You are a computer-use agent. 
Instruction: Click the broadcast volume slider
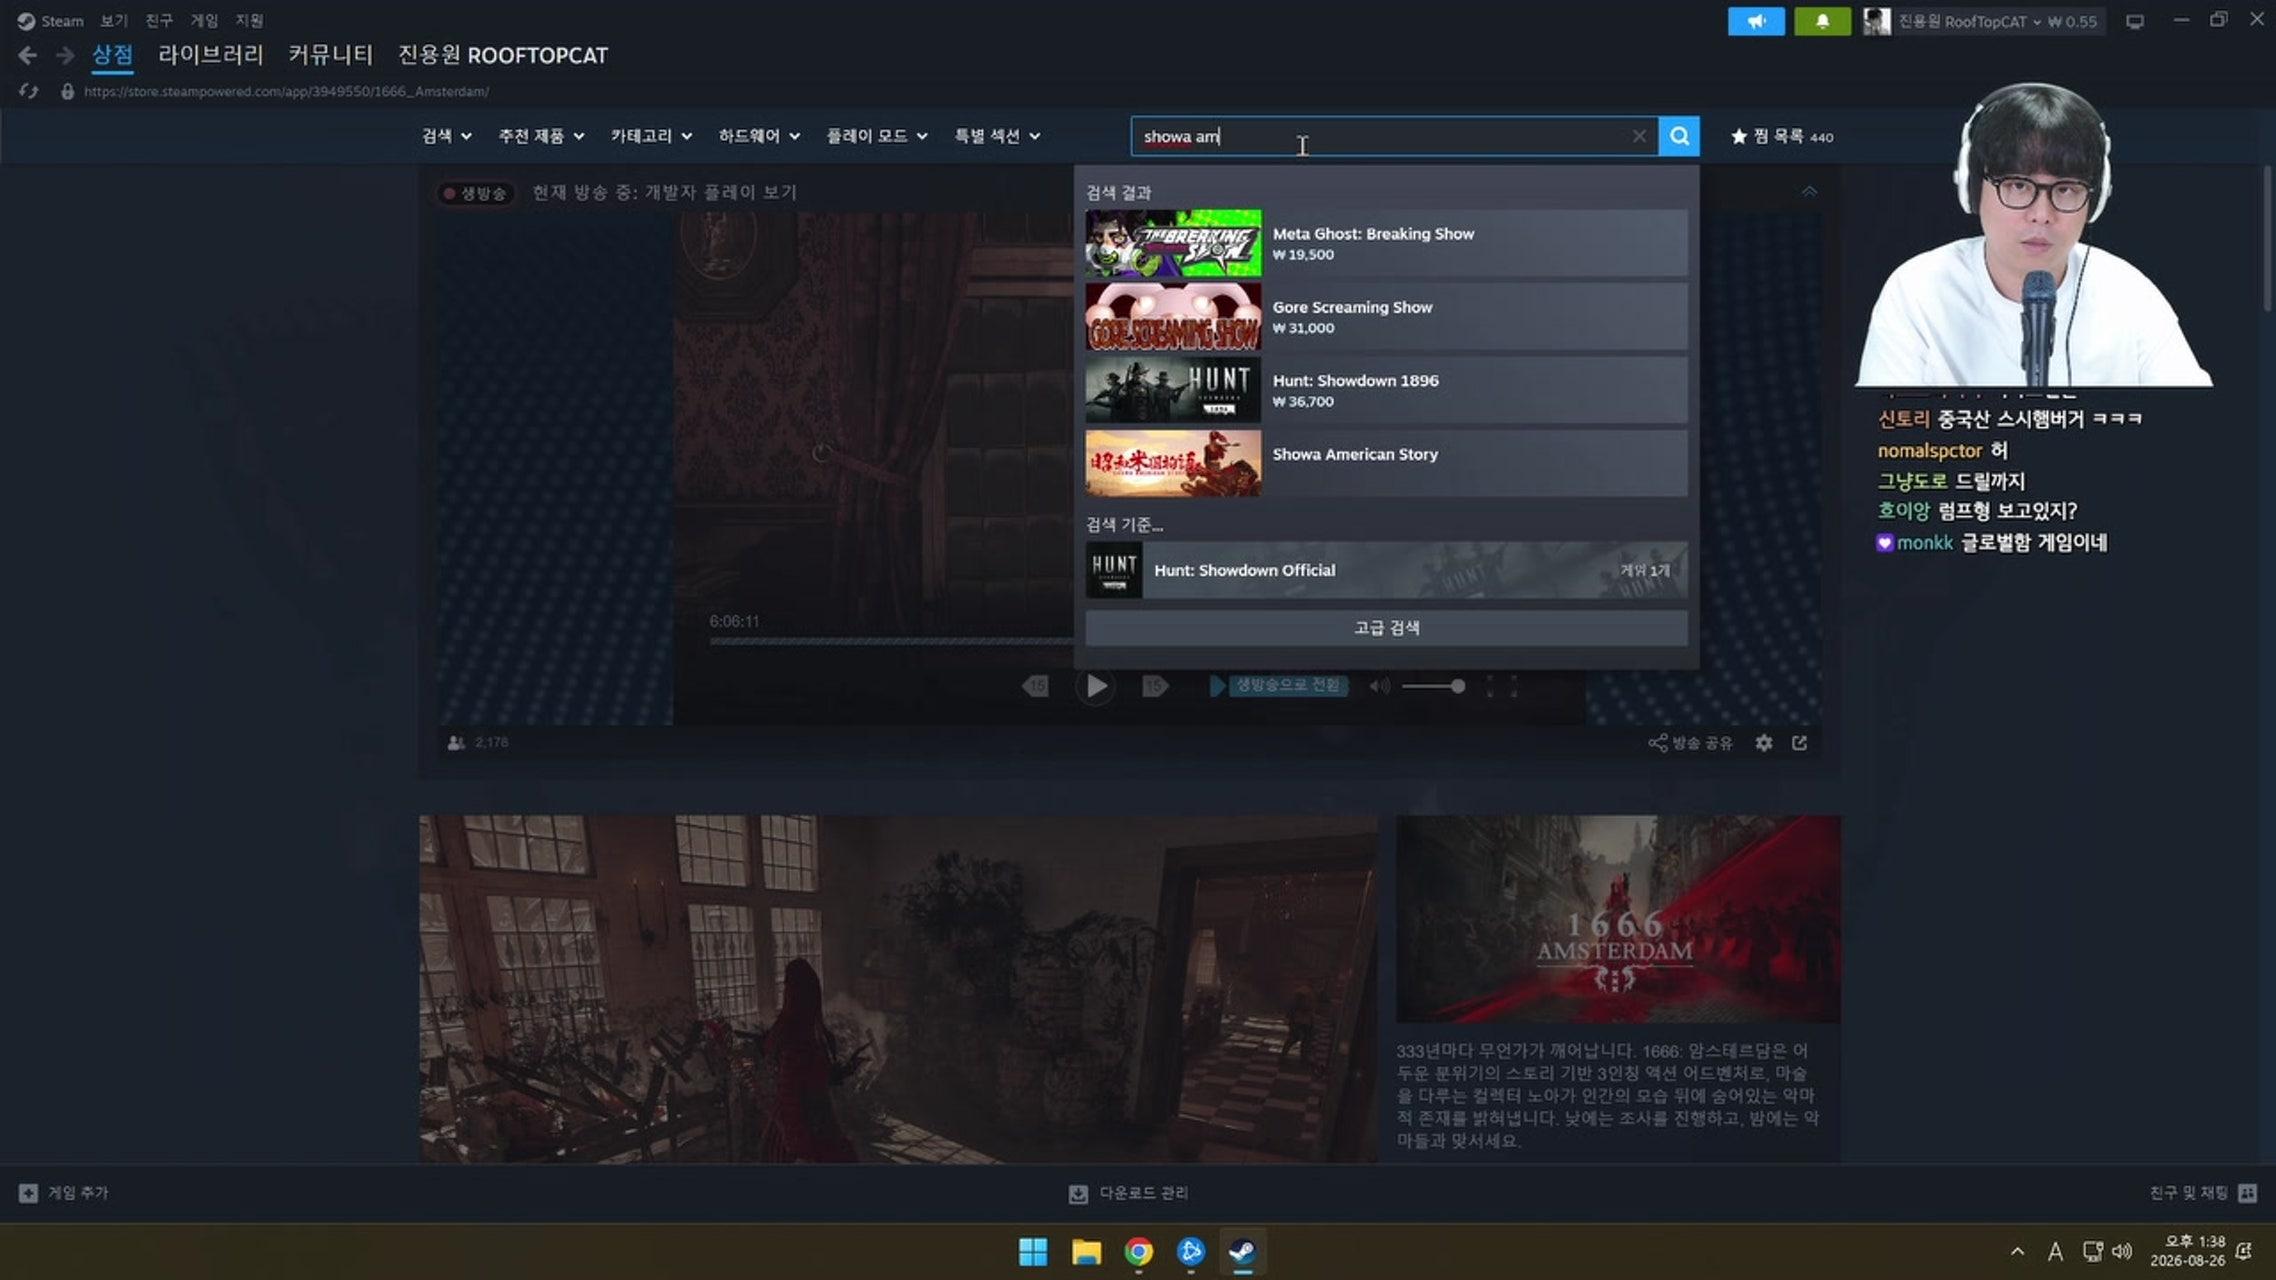1433,686
